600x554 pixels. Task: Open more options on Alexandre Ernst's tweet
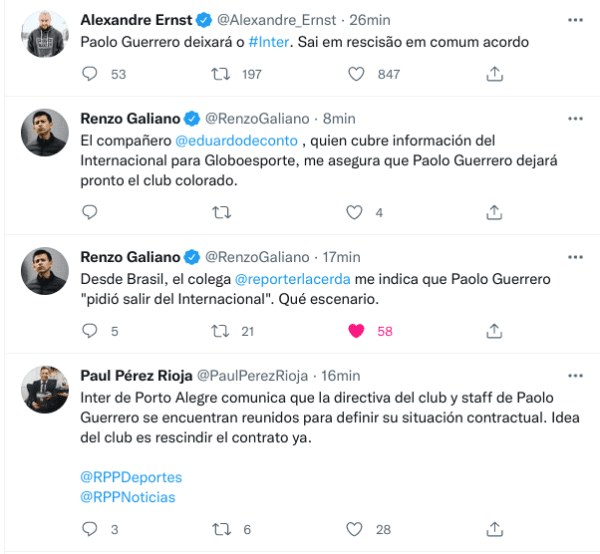574,19
